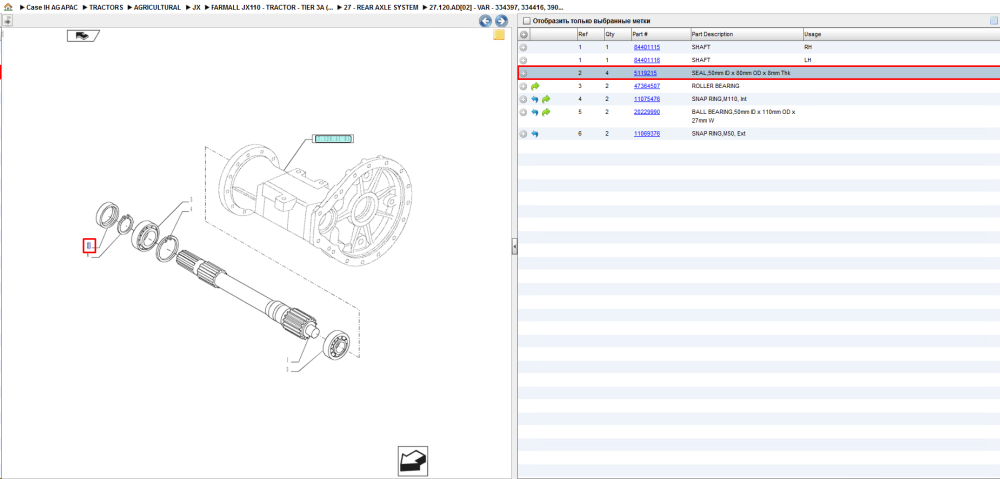Image resolution: width=1000 pixels, height=479 pixels.
Task: Open '27.120.AD[02] - VAR' breadcrumb
Action: click(x=496, y=7)
